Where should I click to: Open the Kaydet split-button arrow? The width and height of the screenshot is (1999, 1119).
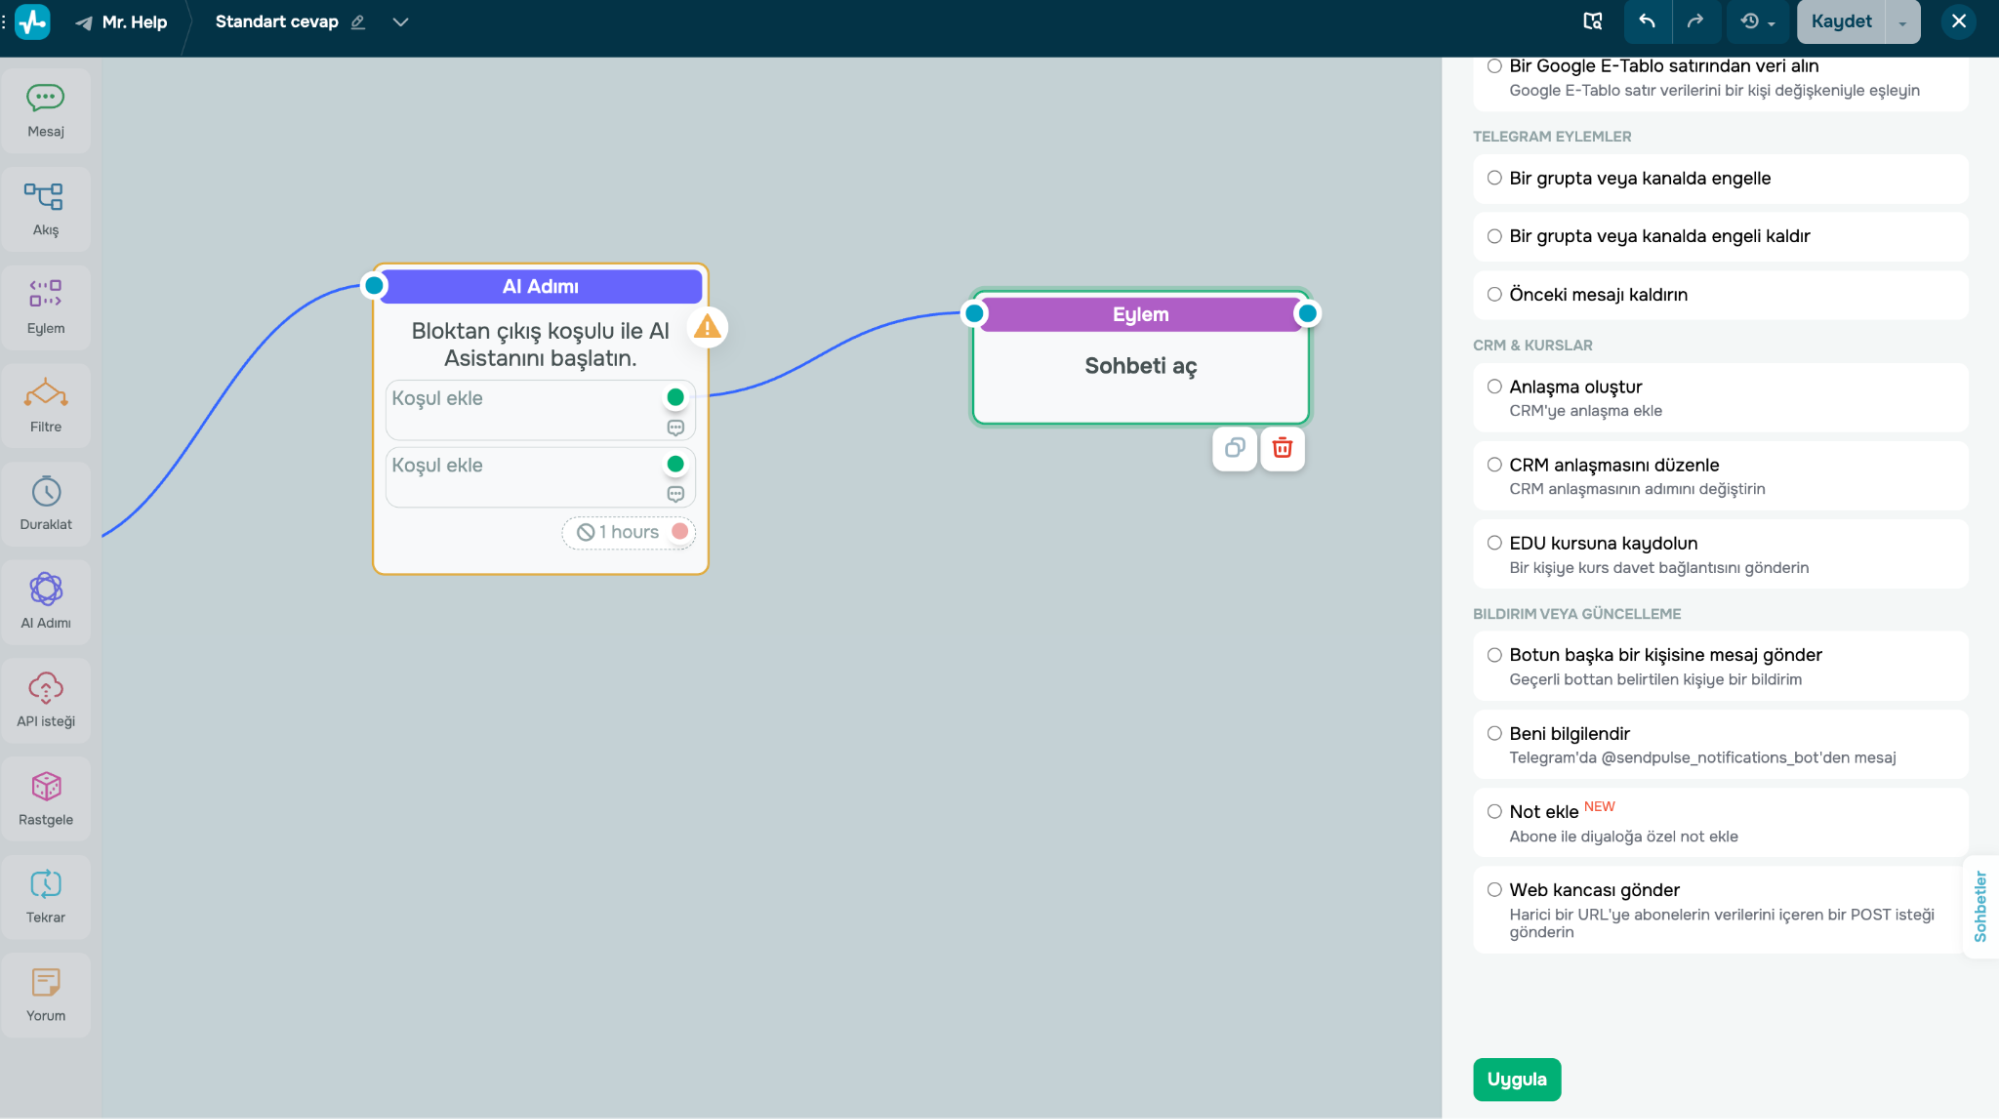[1902, 22]
